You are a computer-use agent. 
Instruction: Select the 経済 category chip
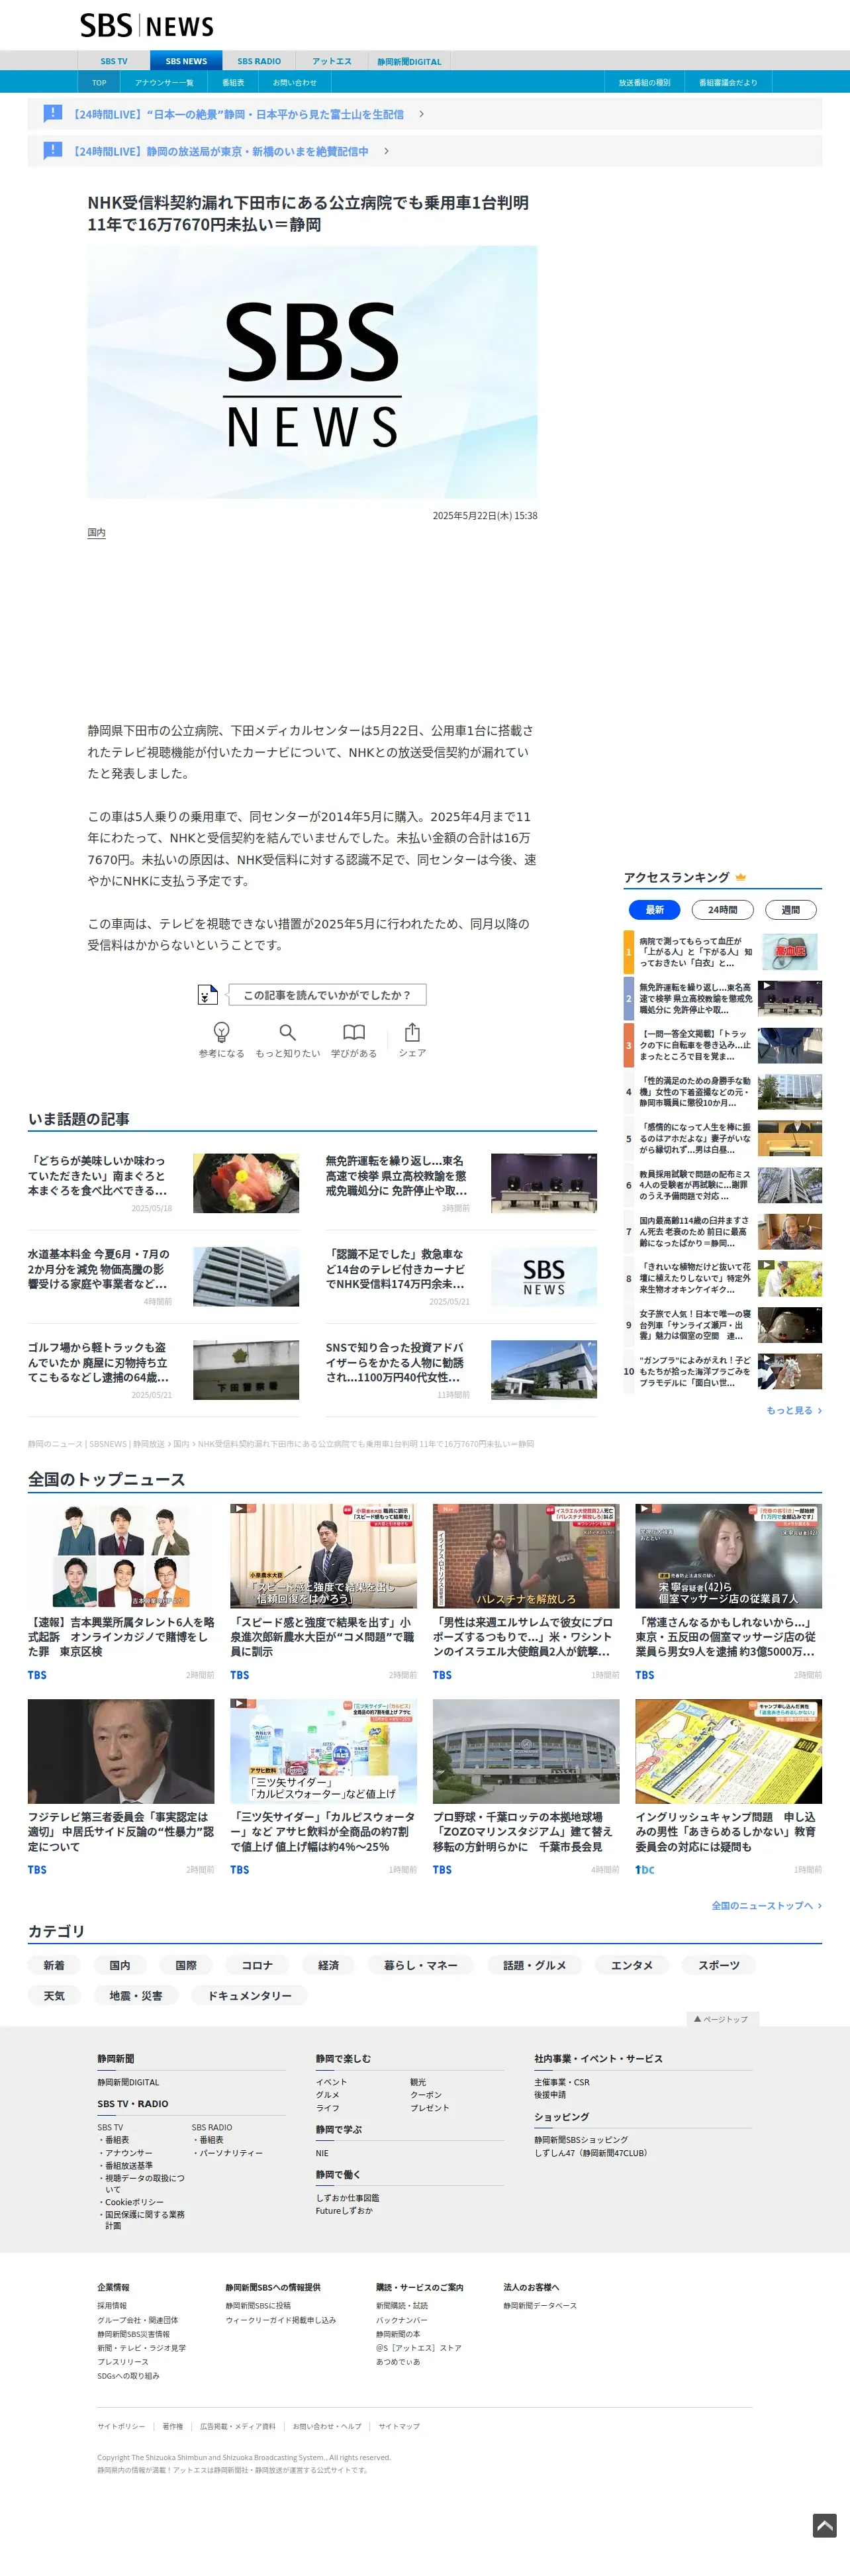coord(328,1965)
